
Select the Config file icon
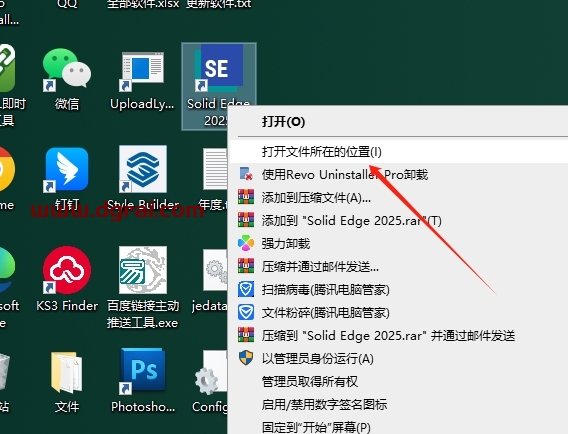coord(211,373)
